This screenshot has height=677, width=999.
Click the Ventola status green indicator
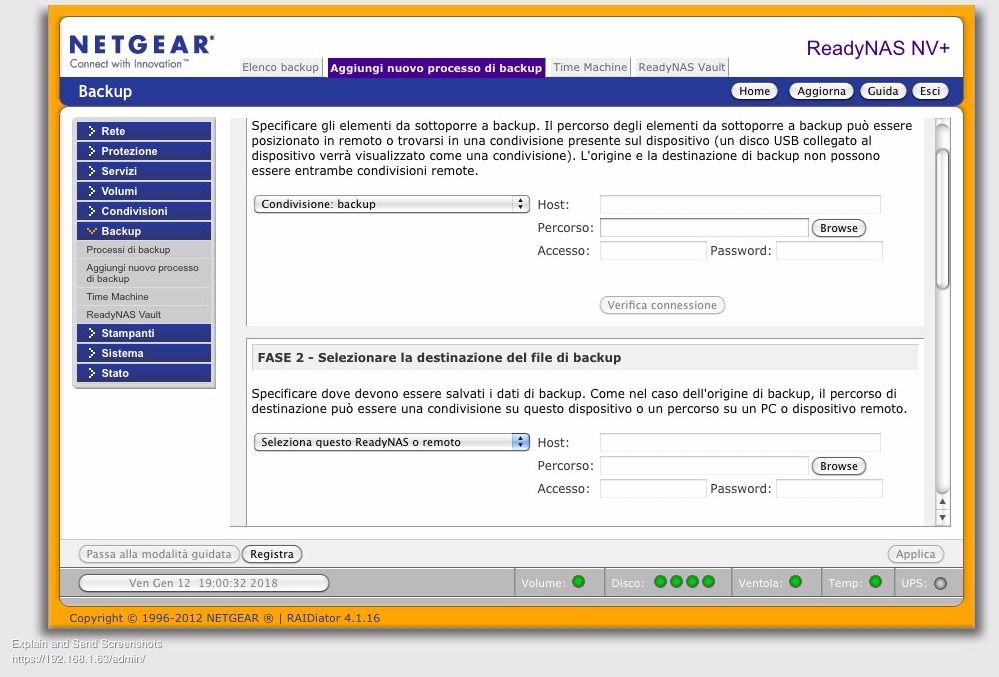pos(795,581)
